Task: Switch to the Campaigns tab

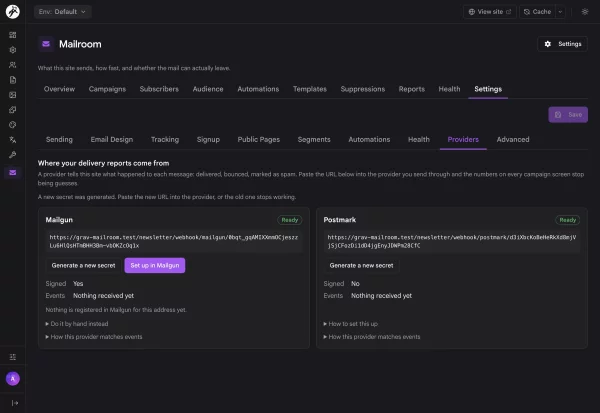Action: (x=107, y=89)
